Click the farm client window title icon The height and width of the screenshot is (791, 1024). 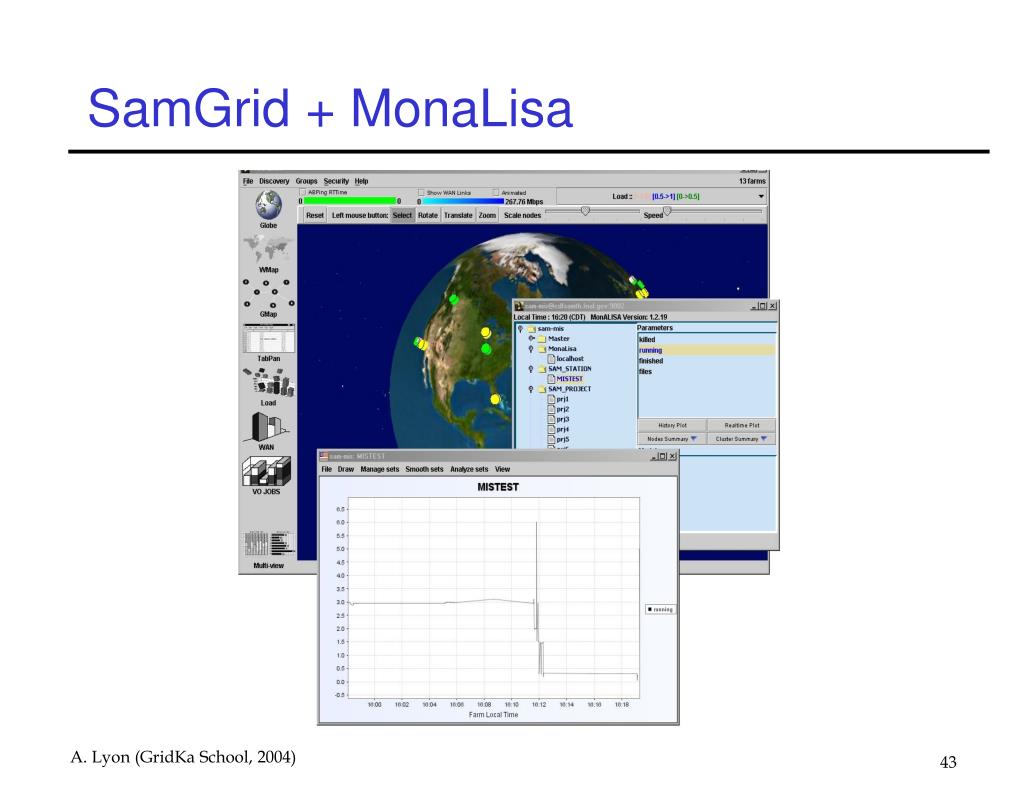(519, 306)
